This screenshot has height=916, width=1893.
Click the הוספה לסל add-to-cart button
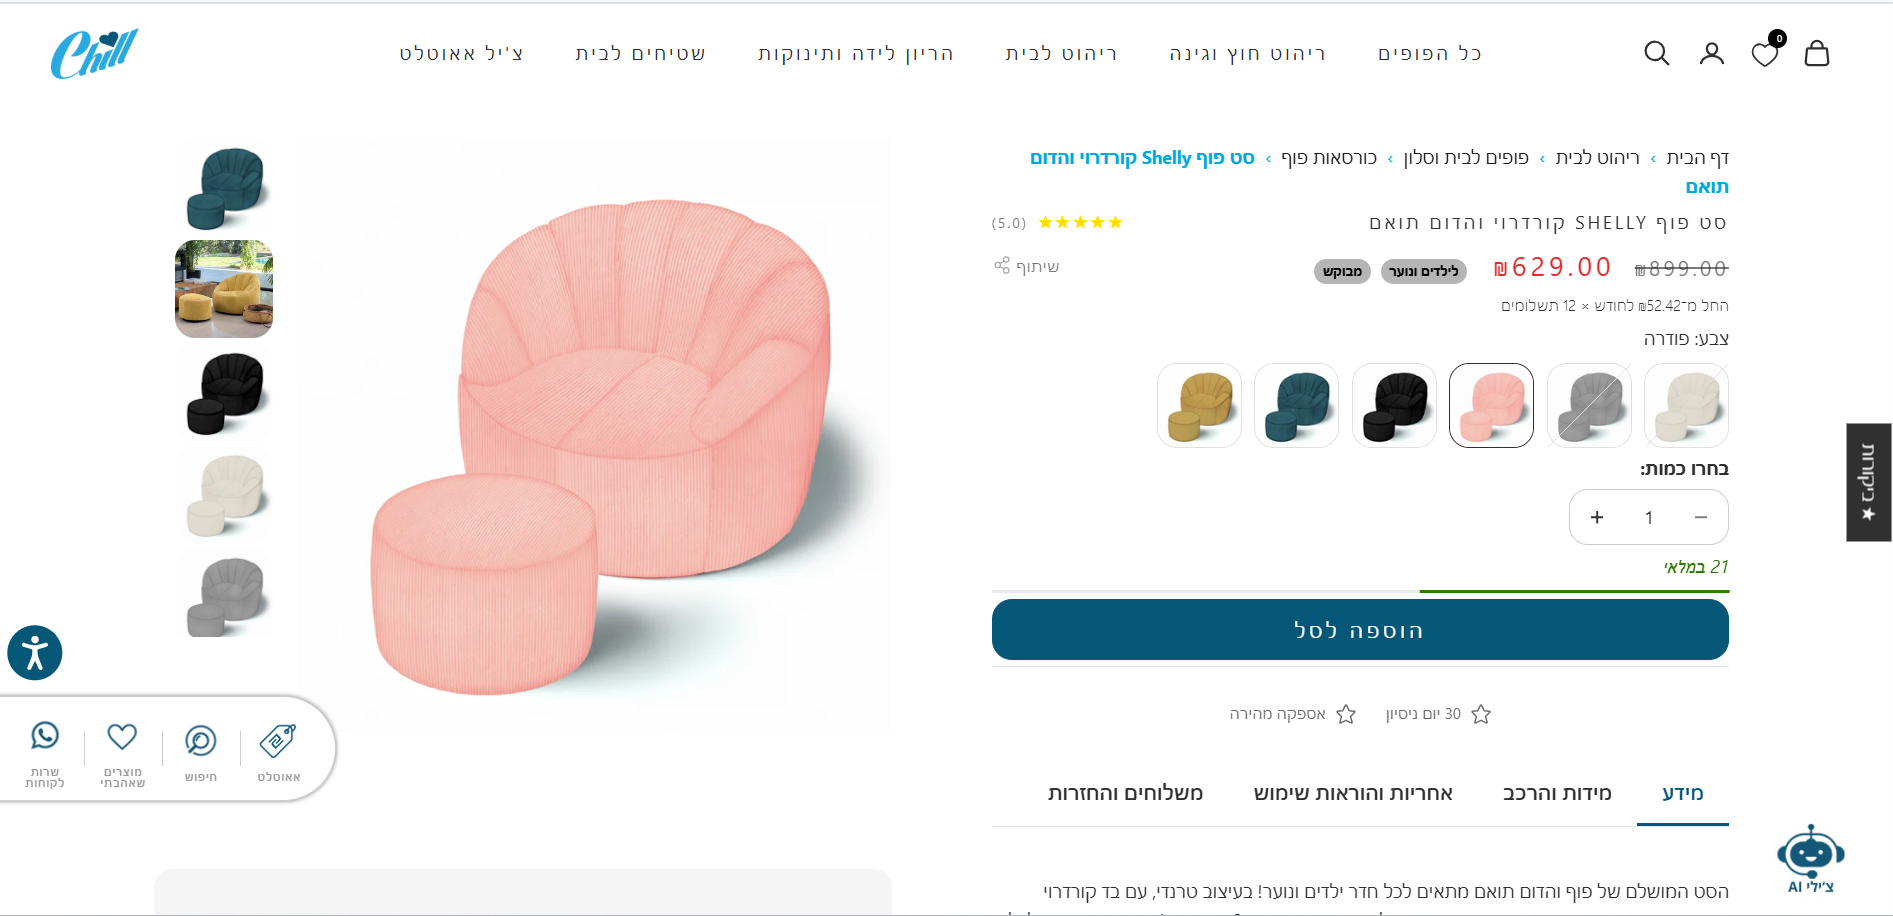1360,630
